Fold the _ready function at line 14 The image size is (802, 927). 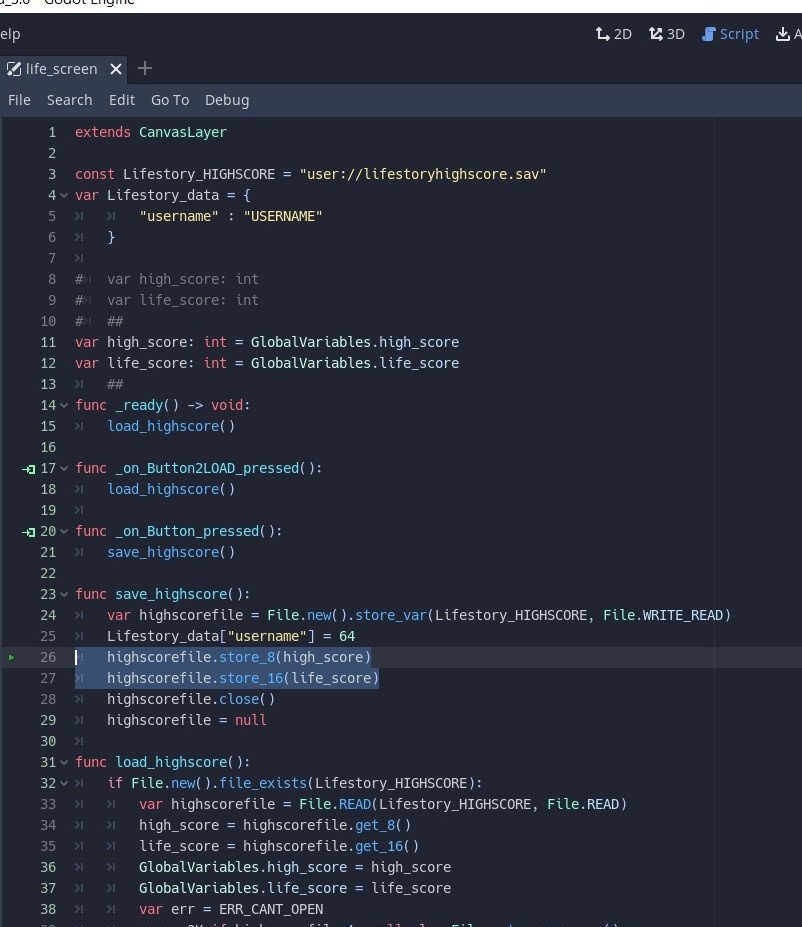pyautogui.click(x=65, y=405)
